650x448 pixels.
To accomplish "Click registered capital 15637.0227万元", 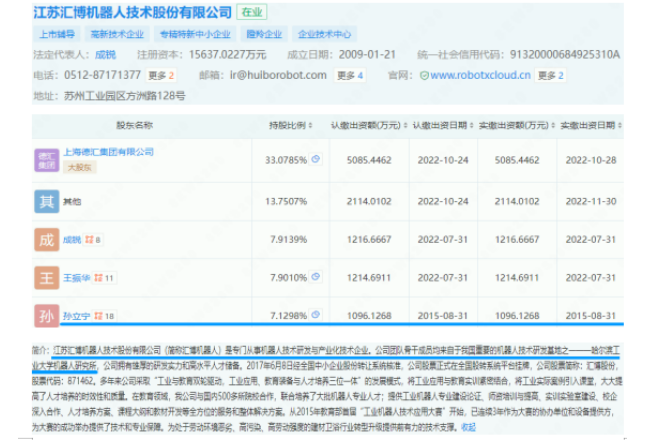I will (x=228, y=55).
